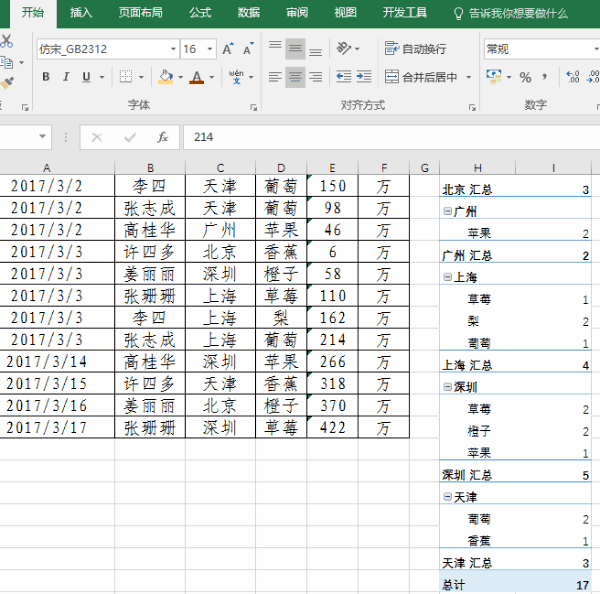
Task: Click the insert function fx icon
Action: point(162,137)
